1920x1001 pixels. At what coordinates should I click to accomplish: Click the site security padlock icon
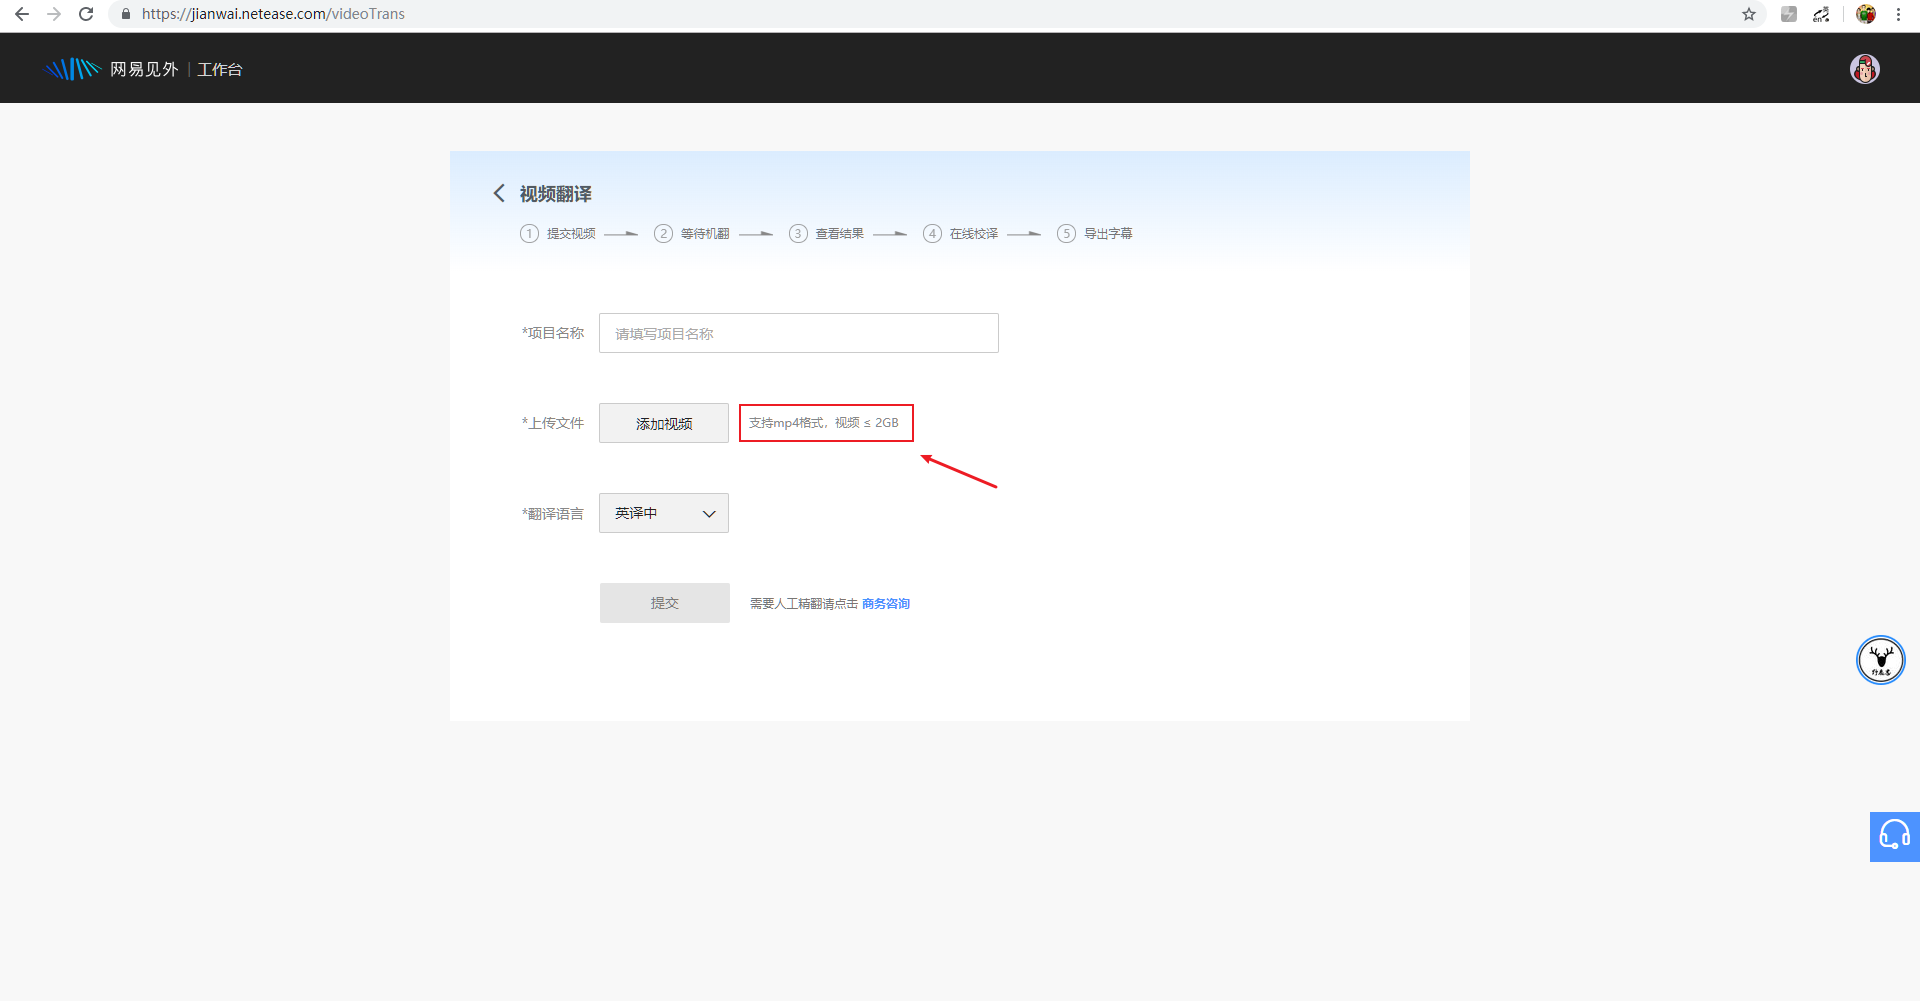(x=126, y=14)
